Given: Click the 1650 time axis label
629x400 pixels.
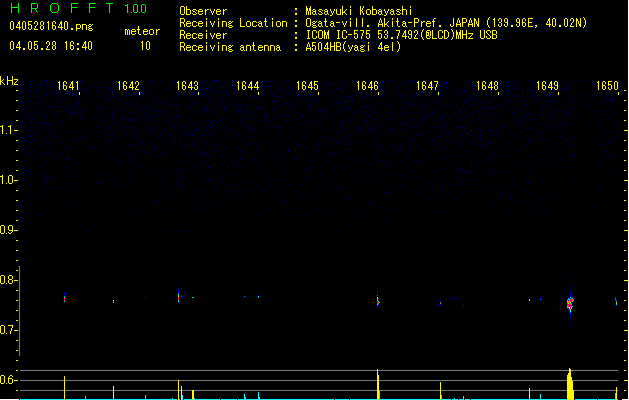Looking at the screenshot, I should pyautogui.click(x=607, y=86).
